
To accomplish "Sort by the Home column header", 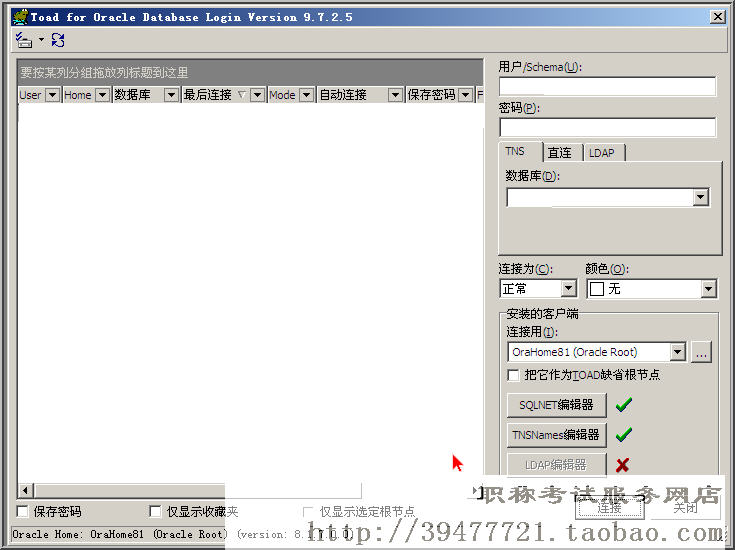I will (78, 95).
